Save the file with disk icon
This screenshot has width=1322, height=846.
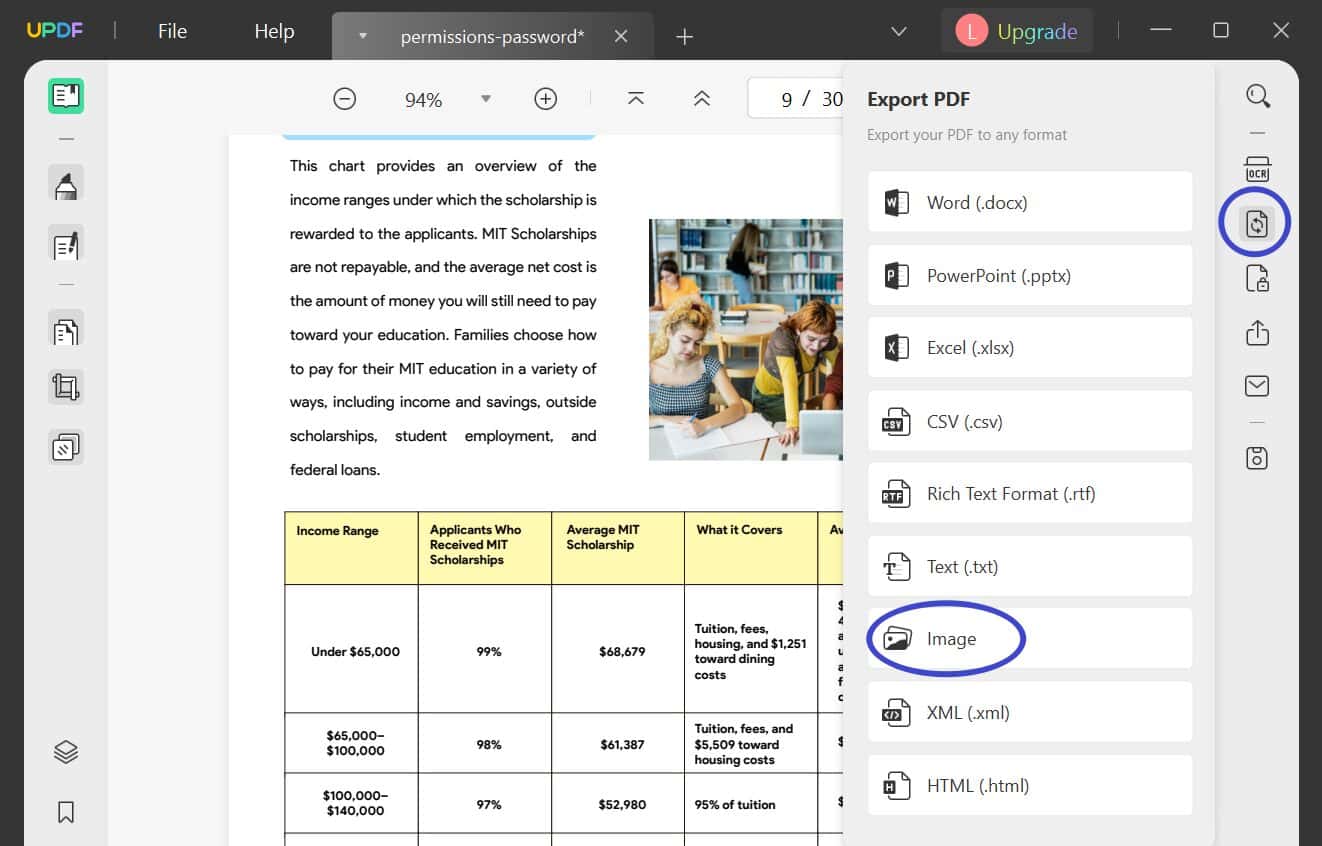click(1258, 458)
